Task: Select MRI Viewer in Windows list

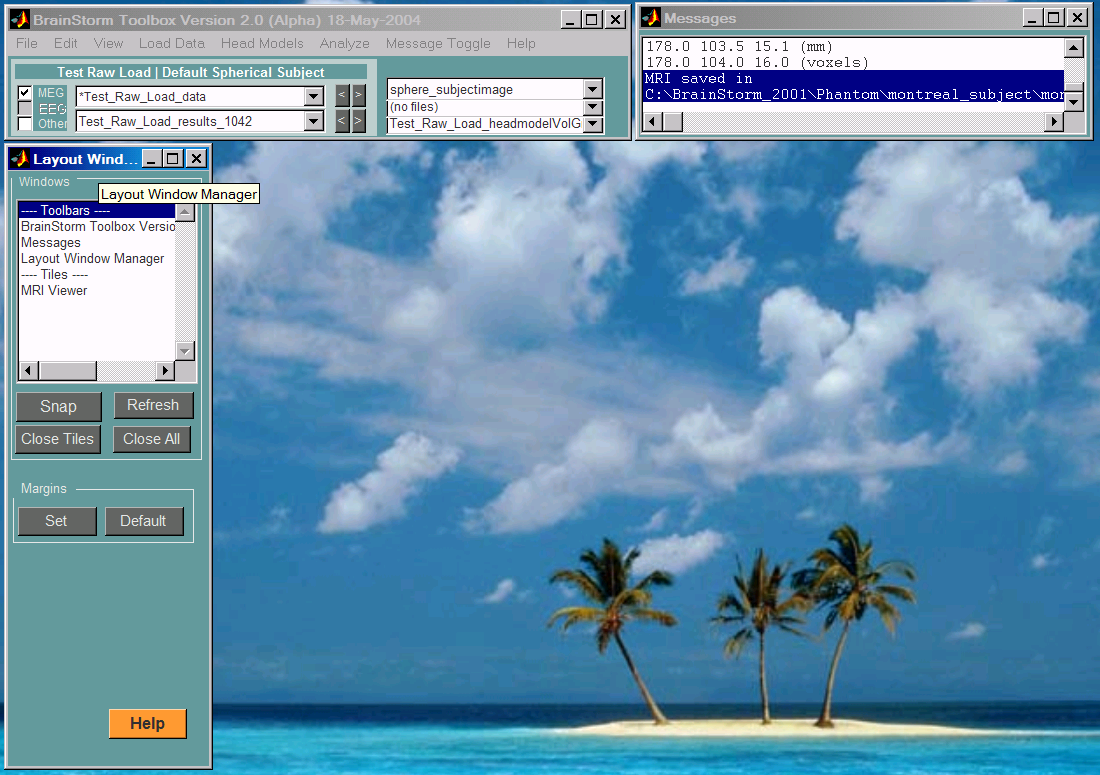Action: point(54,291)
